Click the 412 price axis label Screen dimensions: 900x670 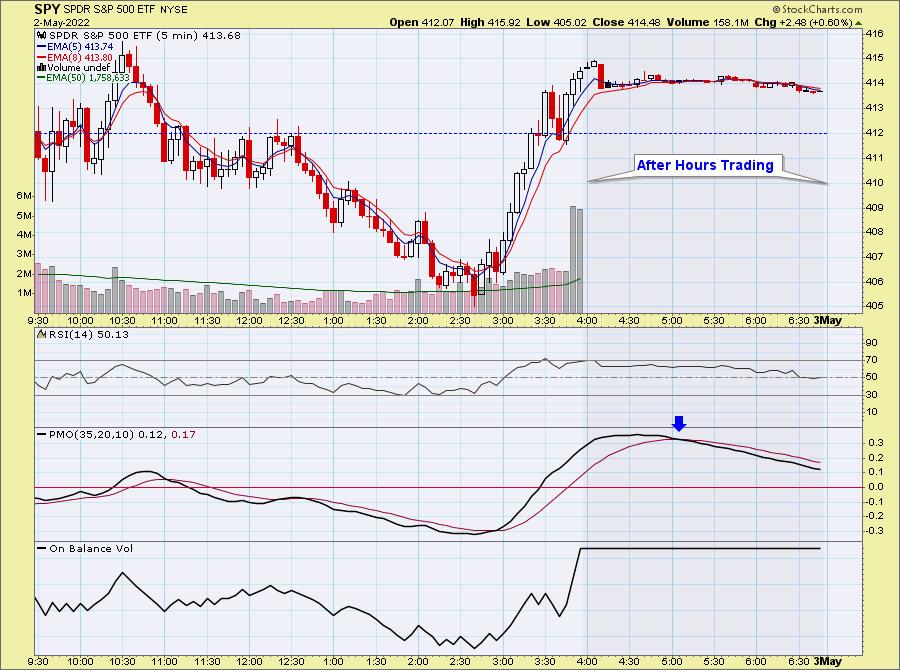(x=874, y=133)
